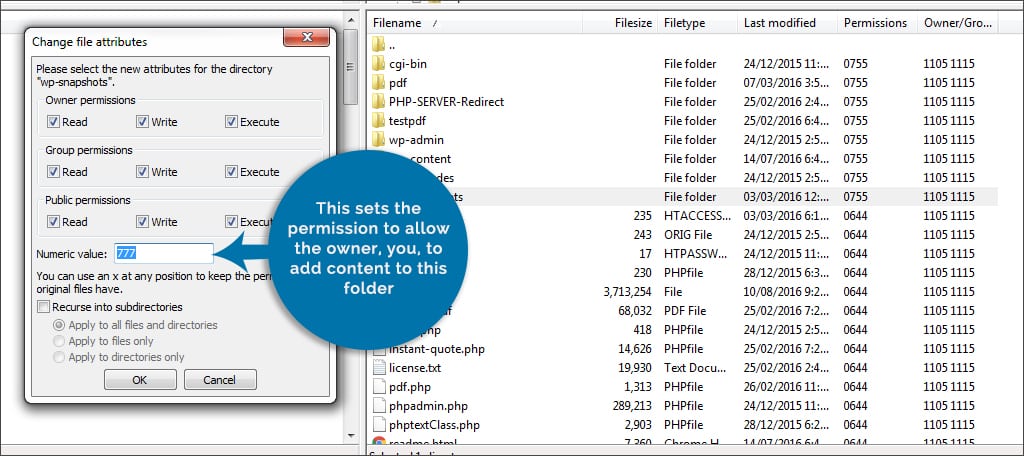Click the ORIG File filetype cell
1024x456 pixels.
(x=688, y=235)
